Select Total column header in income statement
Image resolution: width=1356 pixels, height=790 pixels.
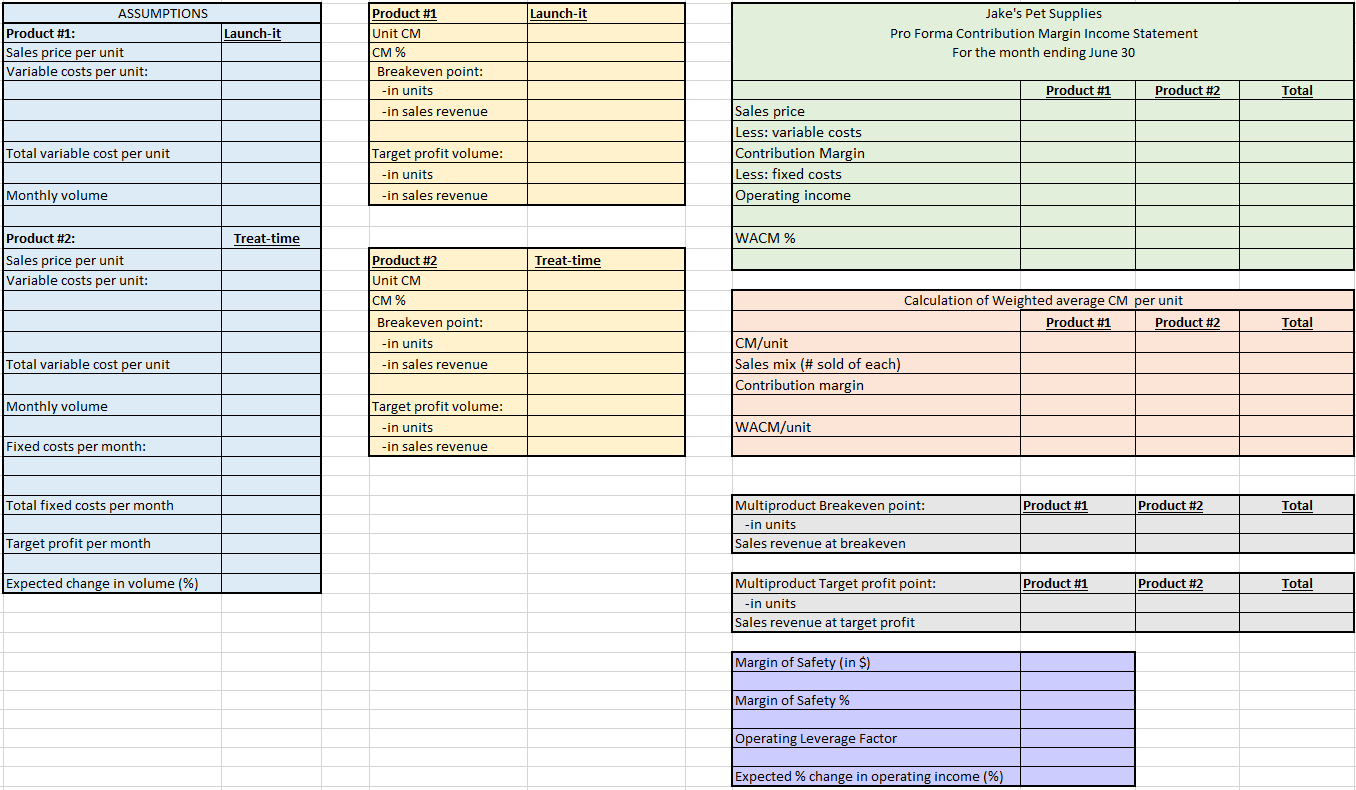(x=1297, y=90)
